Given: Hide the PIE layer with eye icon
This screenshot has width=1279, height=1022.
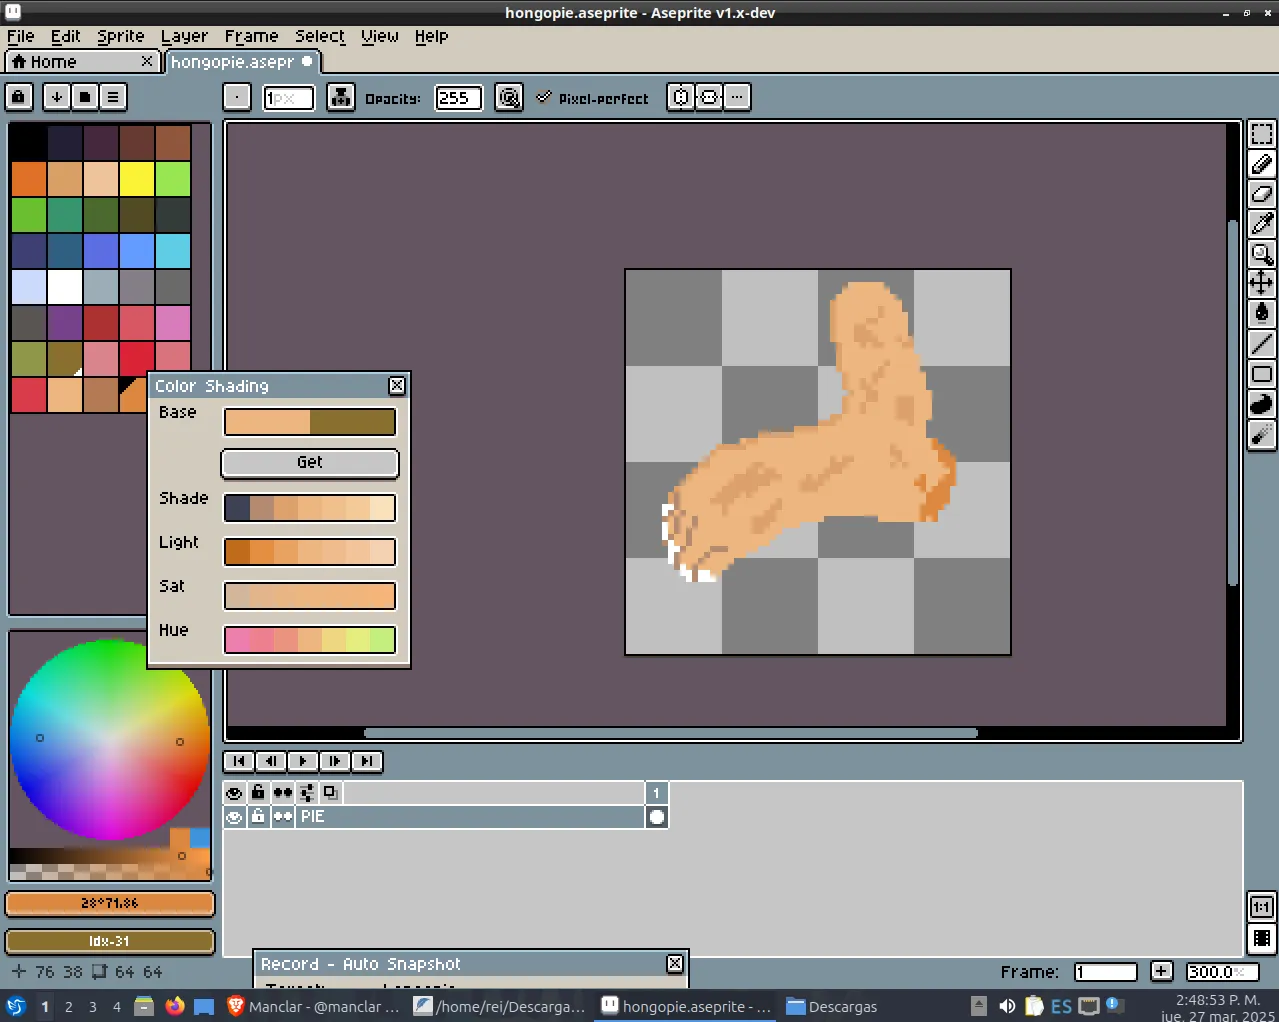Looking at the screenshot, I should [234, 817].
